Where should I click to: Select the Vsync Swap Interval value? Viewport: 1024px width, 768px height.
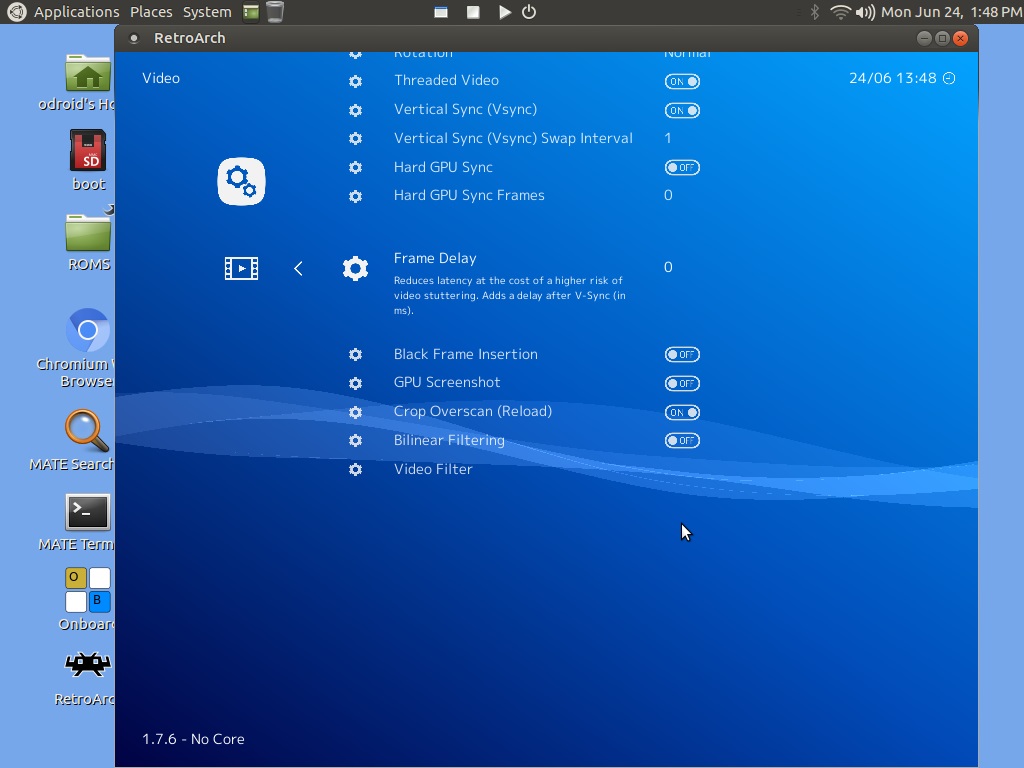668,138
